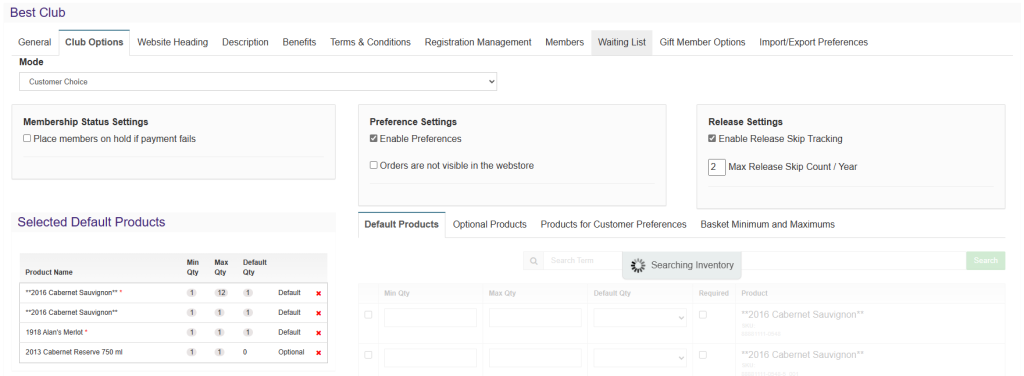Click the Searching Inventory loading spinner
1024x376 pixels.
[637, 265]
